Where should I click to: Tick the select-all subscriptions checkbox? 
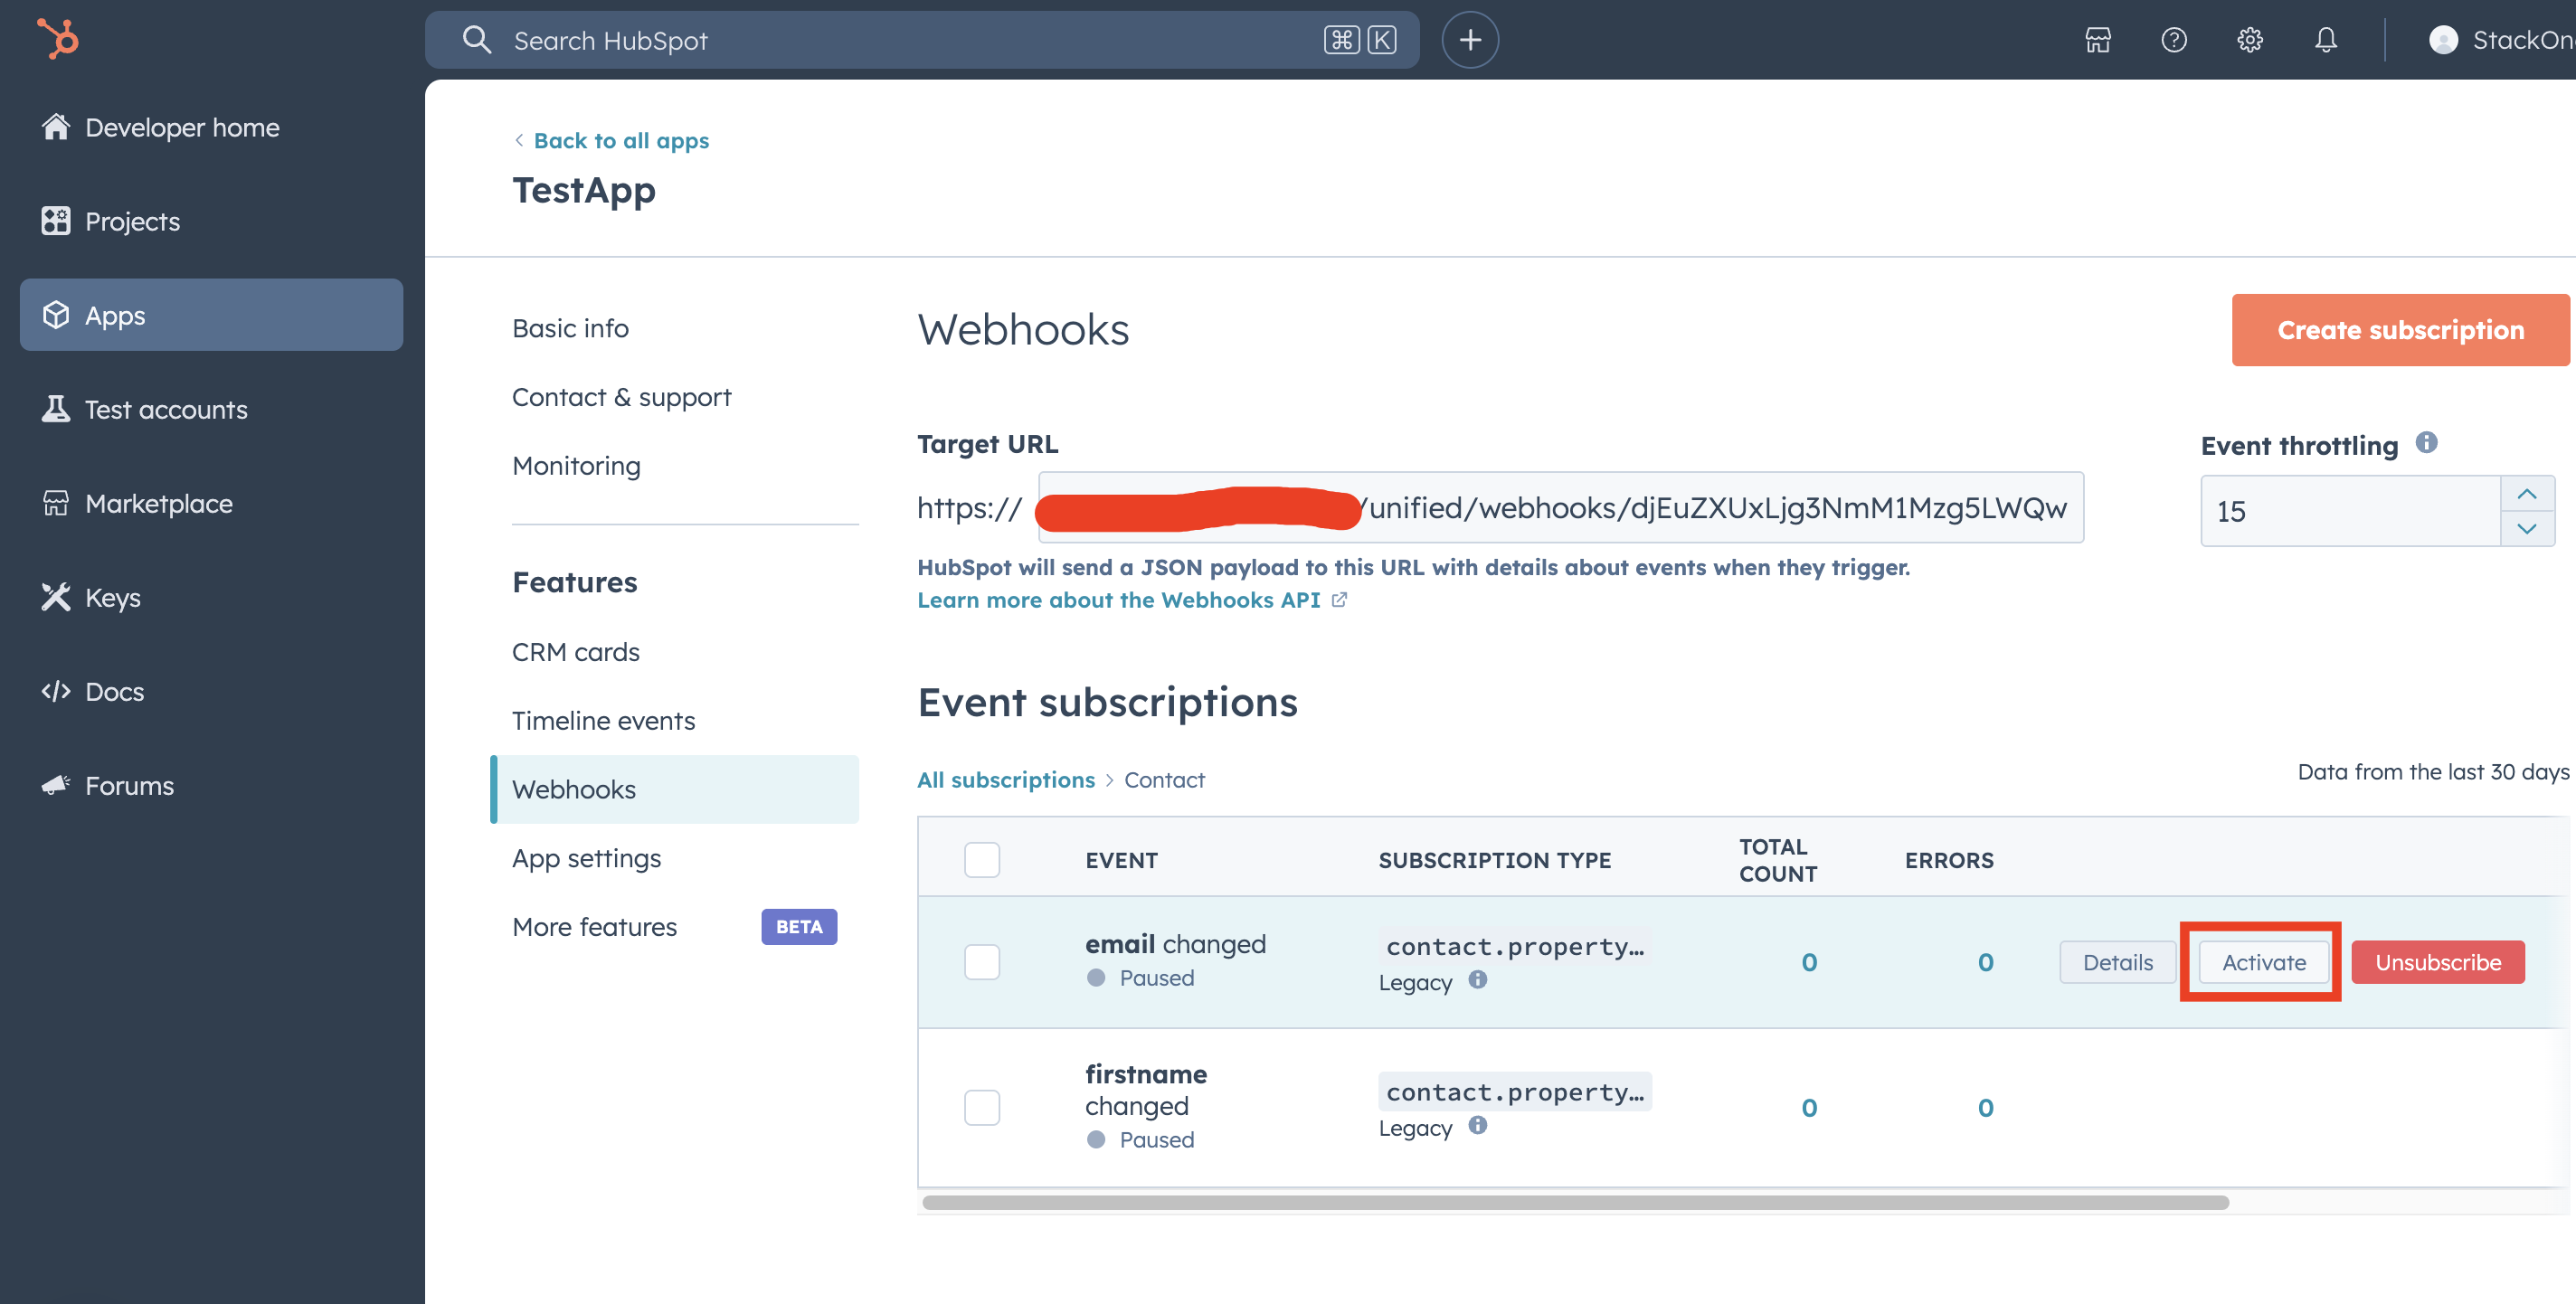coord(981,860)
